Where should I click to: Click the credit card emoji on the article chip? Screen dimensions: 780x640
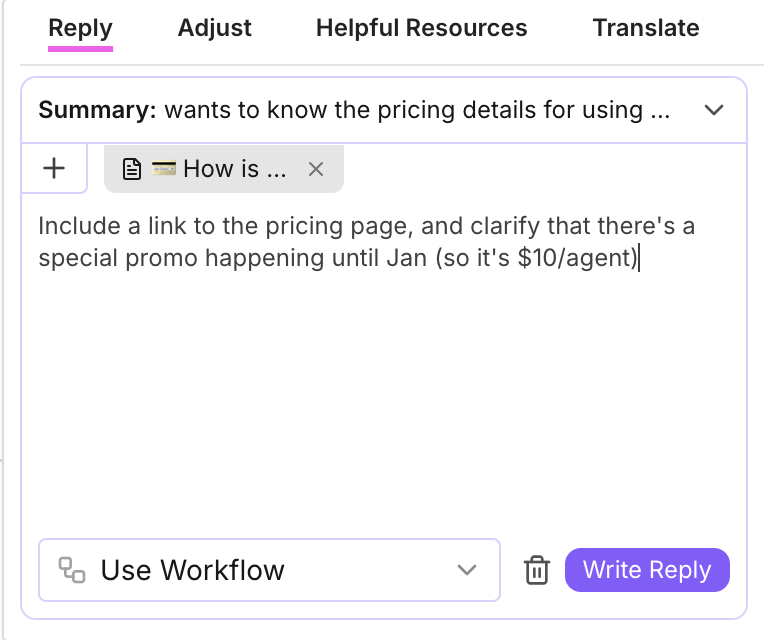[163, 169]
